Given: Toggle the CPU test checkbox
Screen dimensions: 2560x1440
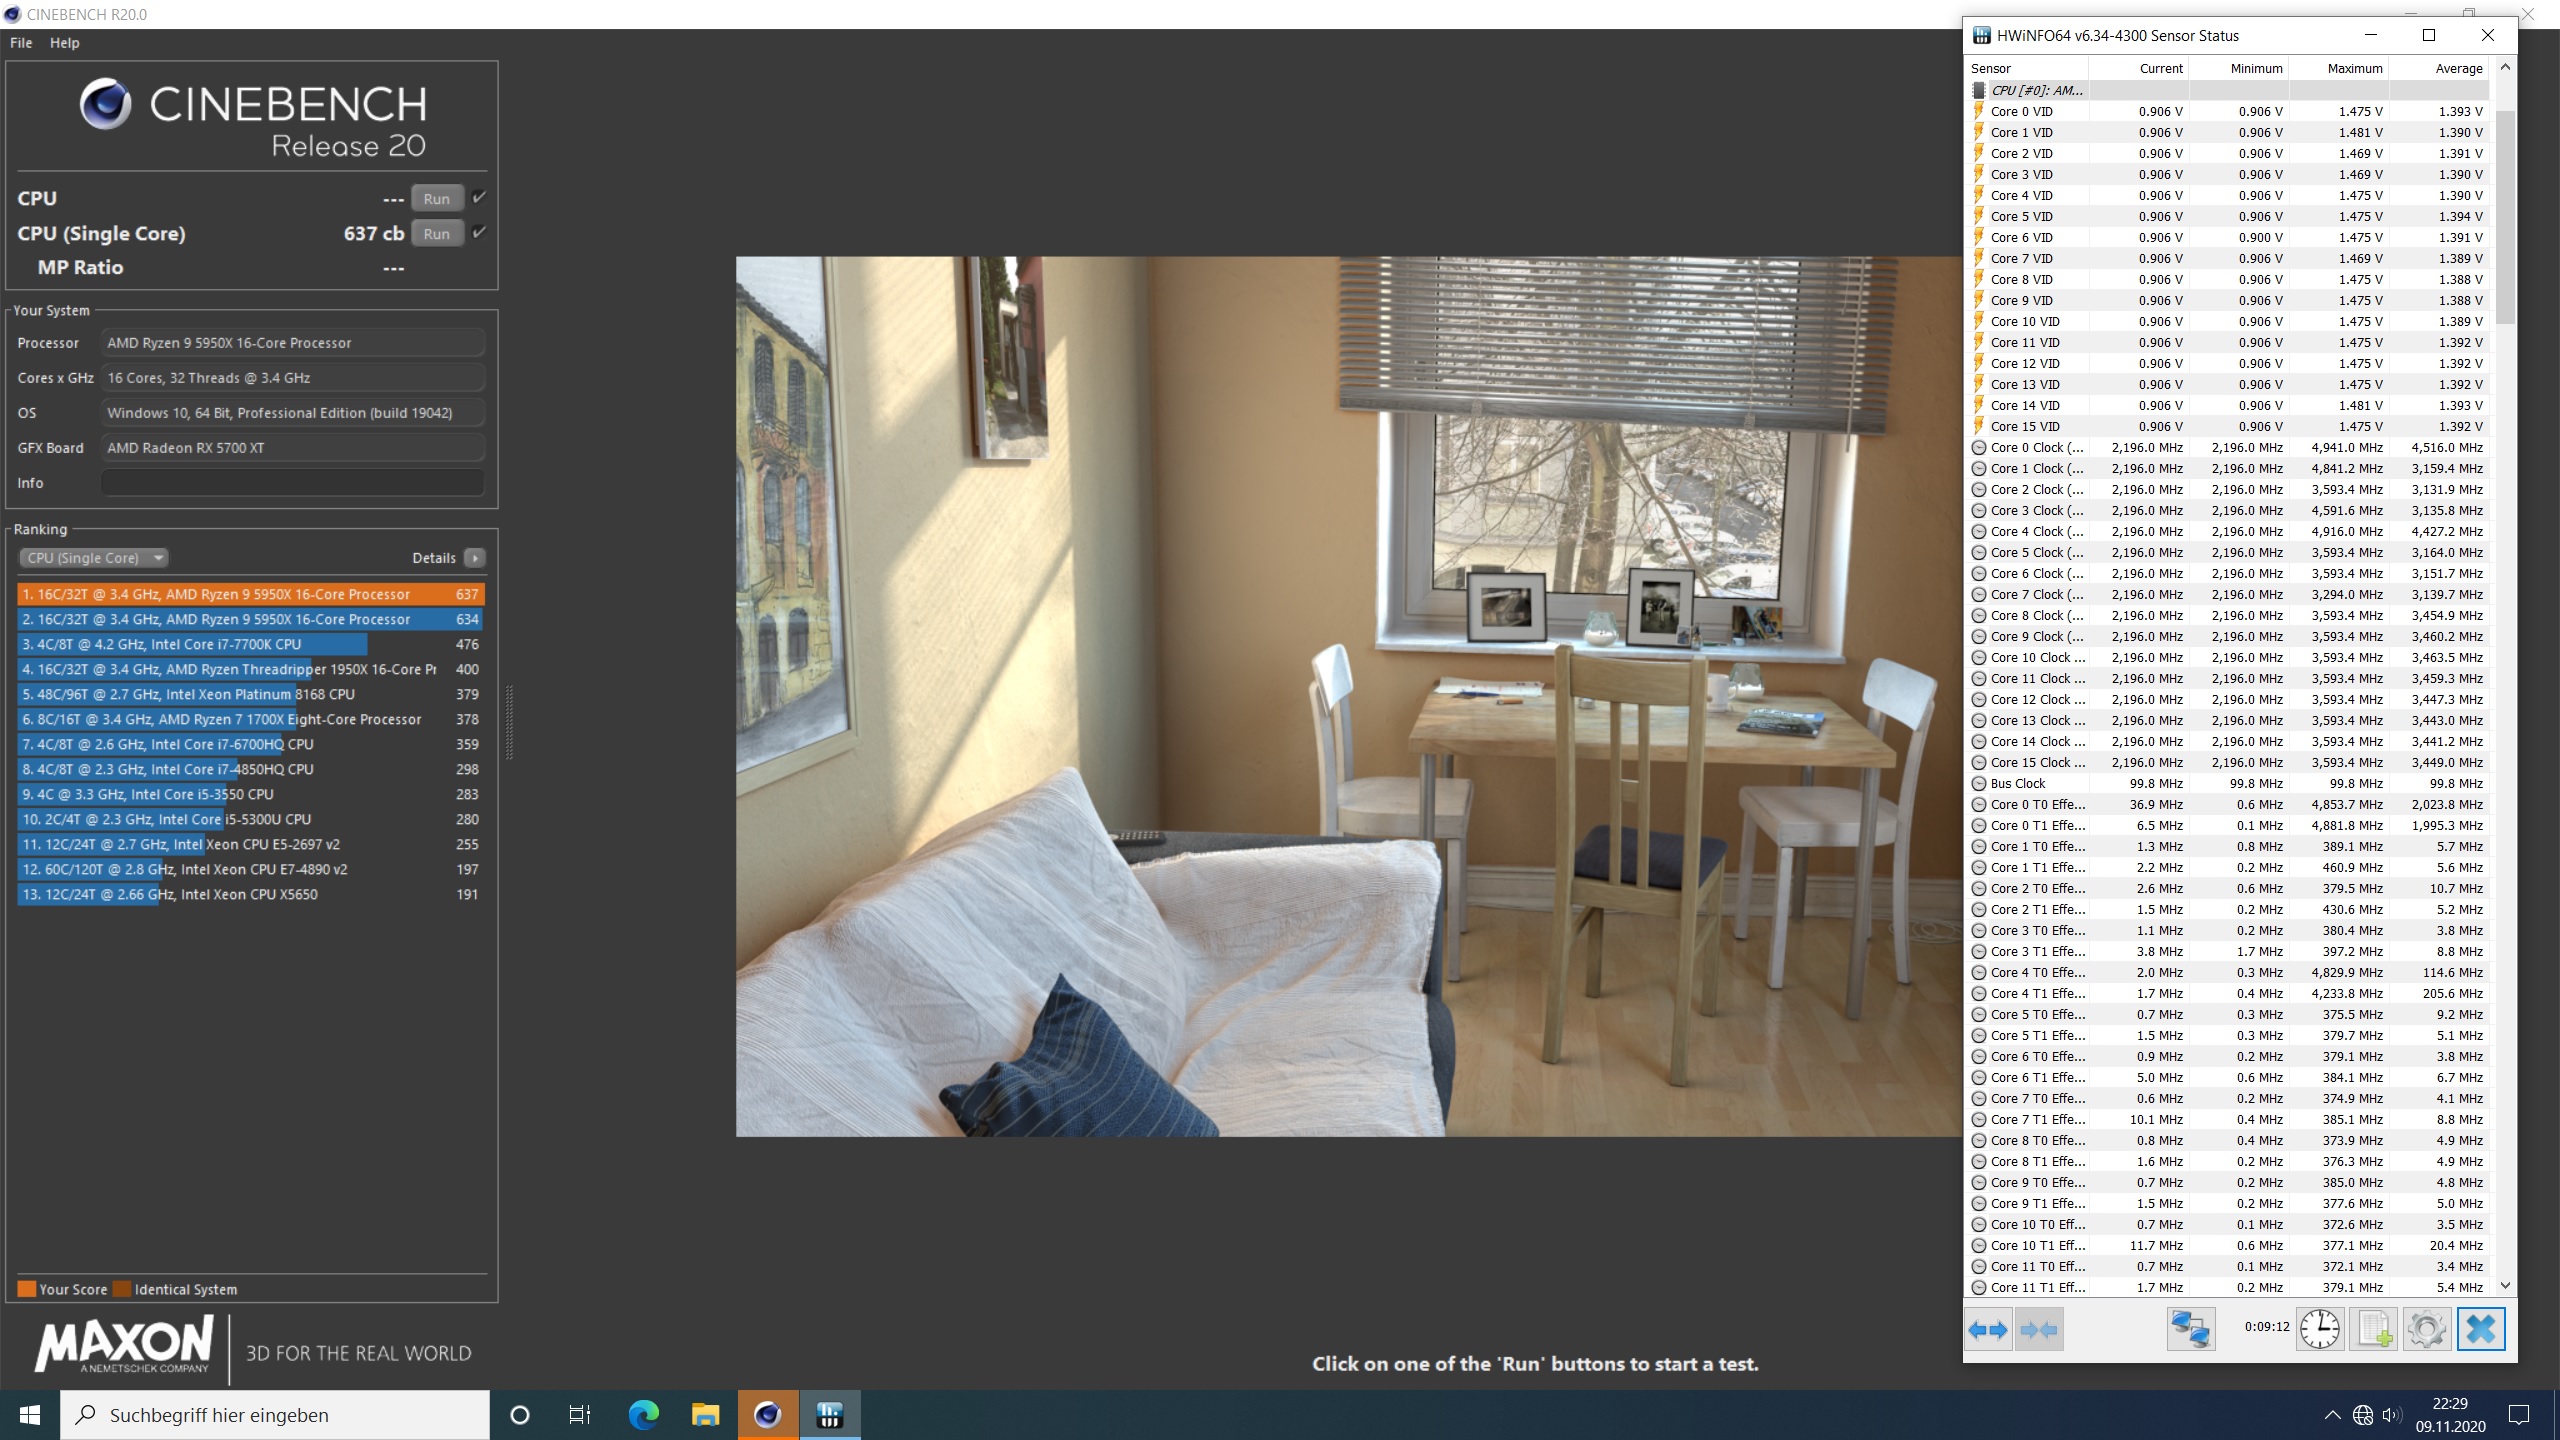Looking at the screenshot, I should click(479, 197).
